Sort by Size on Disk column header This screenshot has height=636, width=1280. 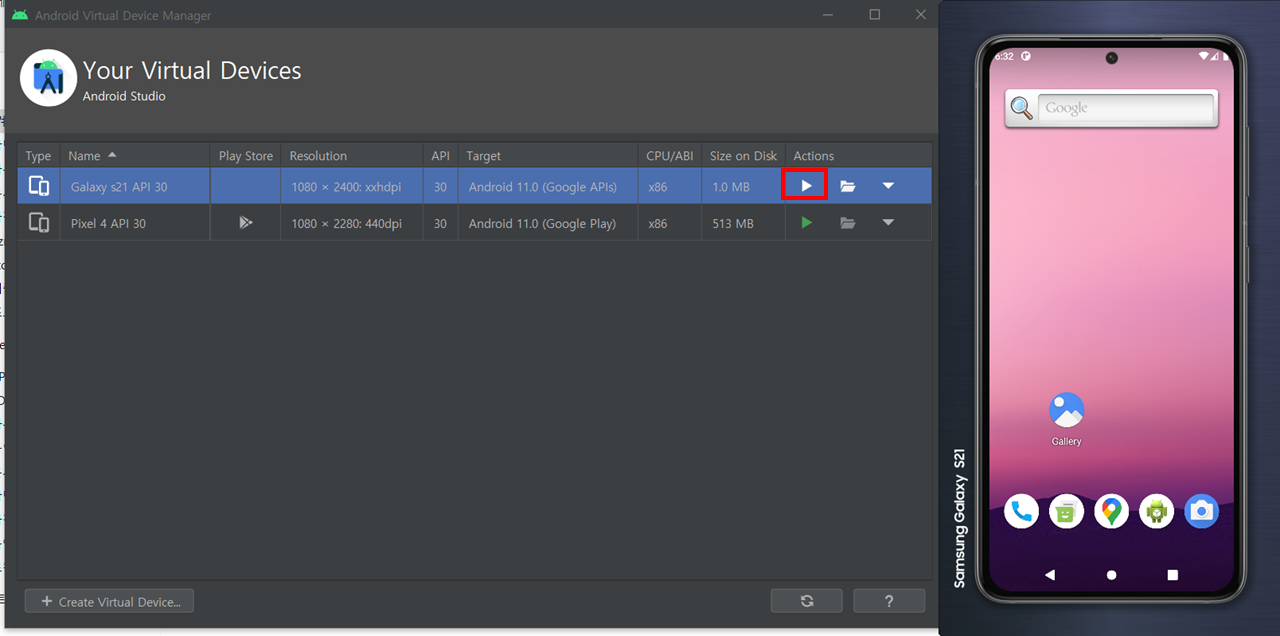point(743,156)
